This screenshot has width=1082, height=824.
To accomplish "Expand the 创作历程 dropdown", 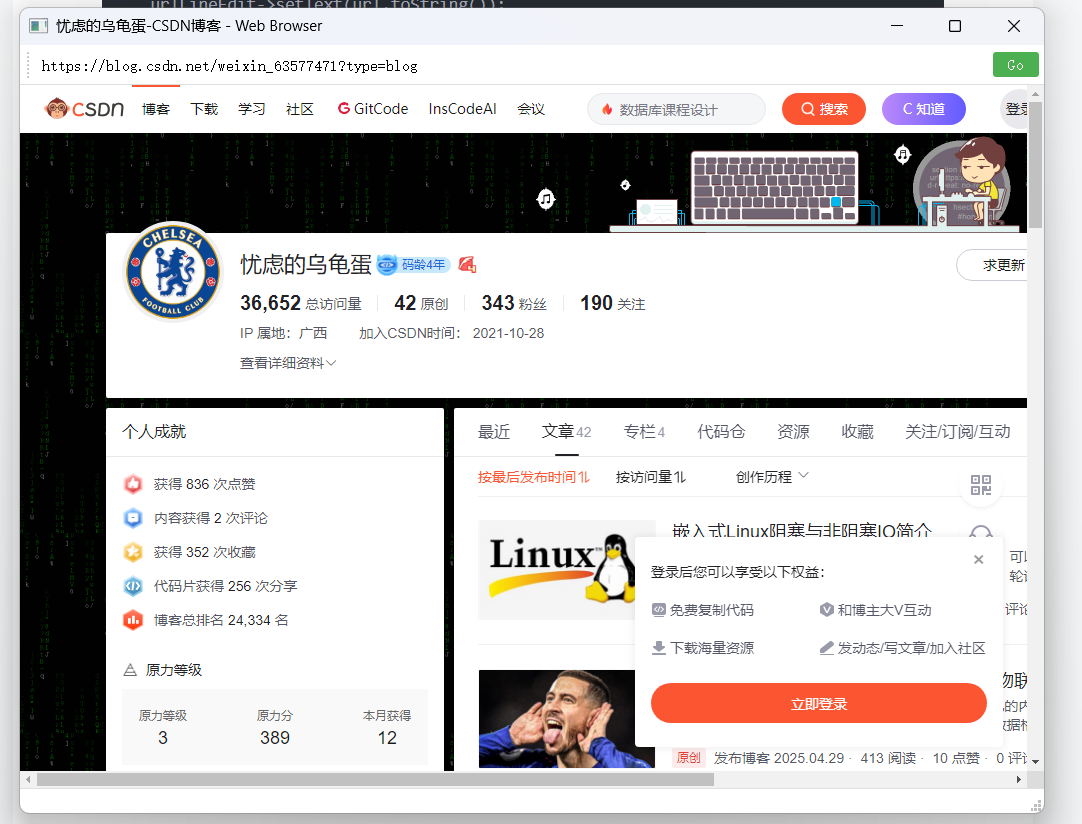I will coord(772,477).
